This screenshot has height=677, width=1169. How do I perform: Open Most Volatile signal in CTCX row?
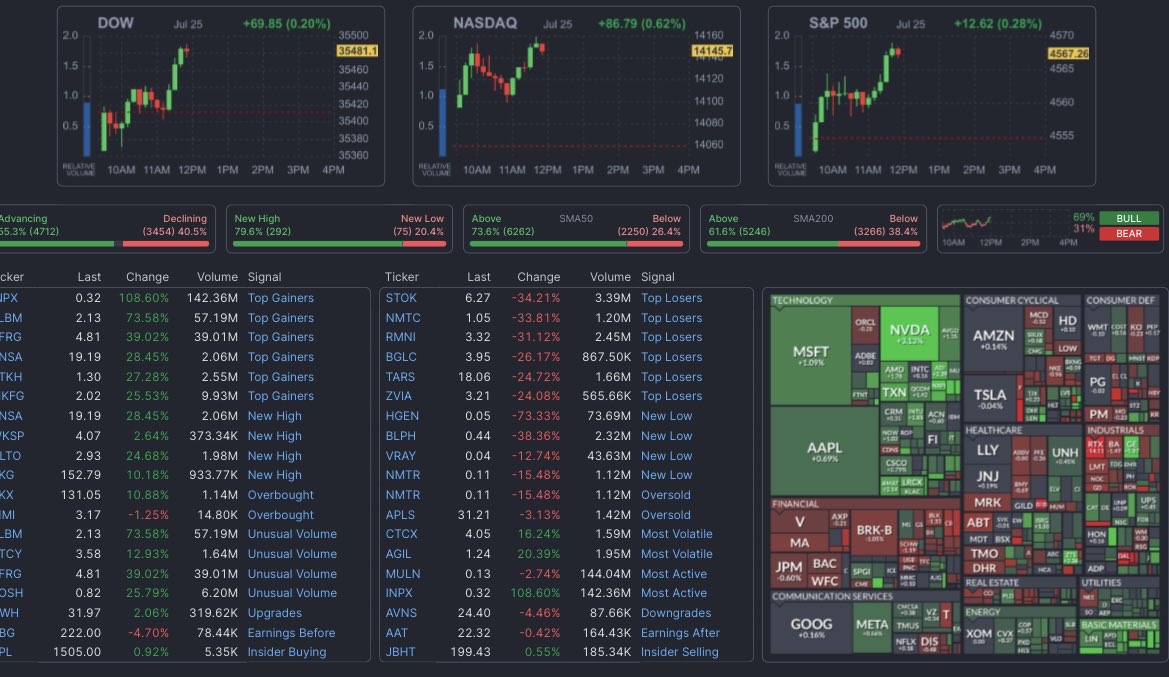tap(677, 534)
